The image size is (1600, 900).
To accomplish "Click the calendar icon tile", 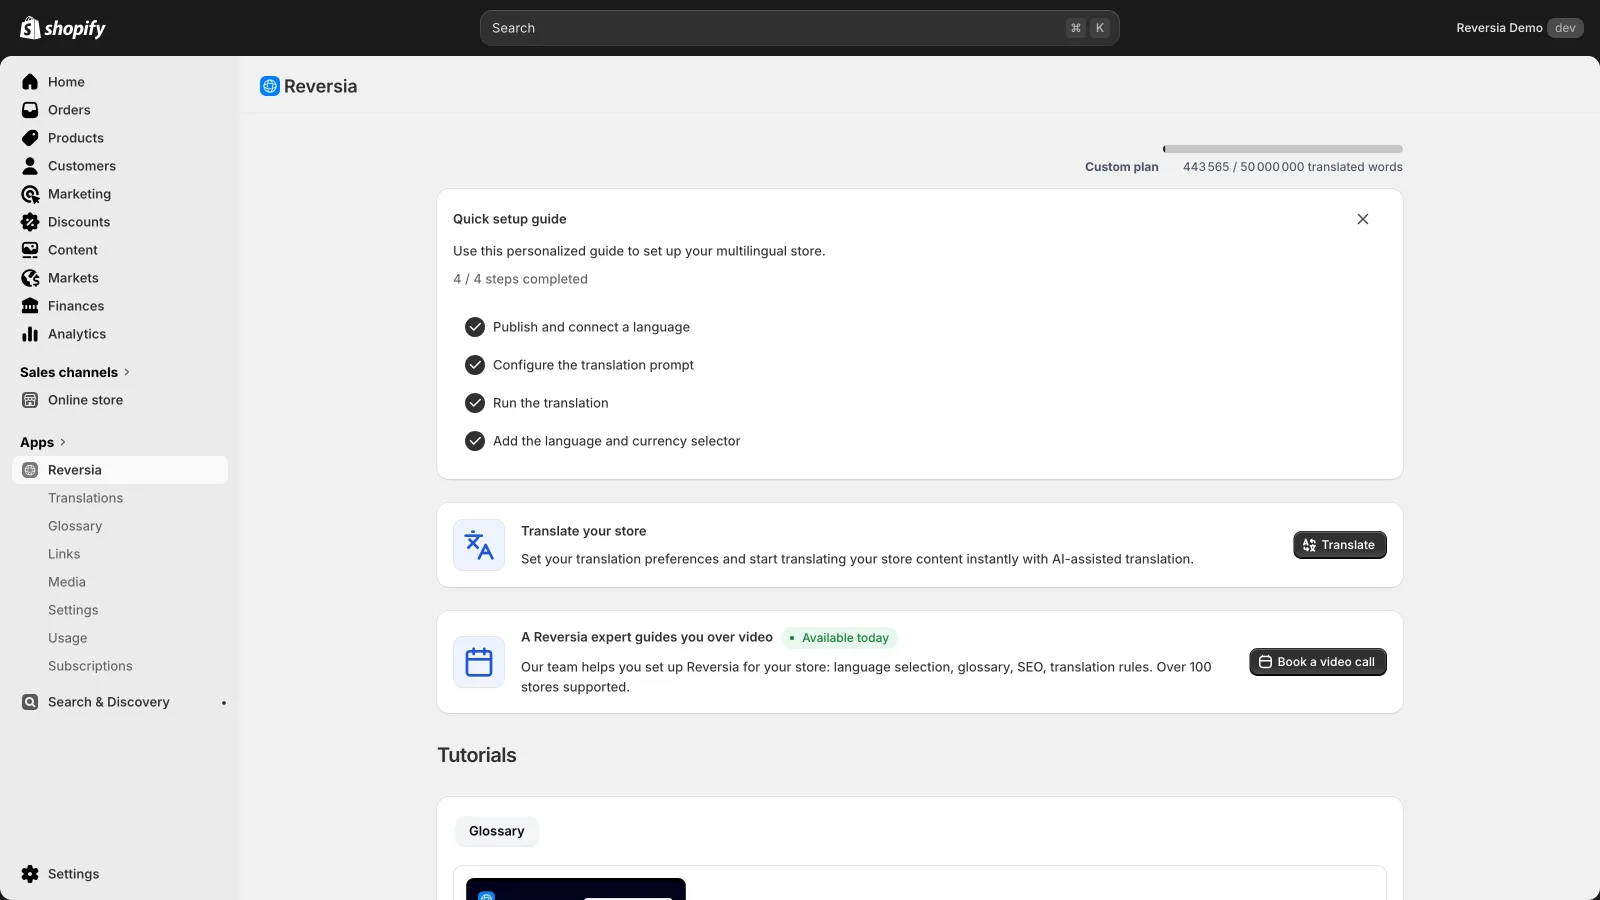I will 479,662.
